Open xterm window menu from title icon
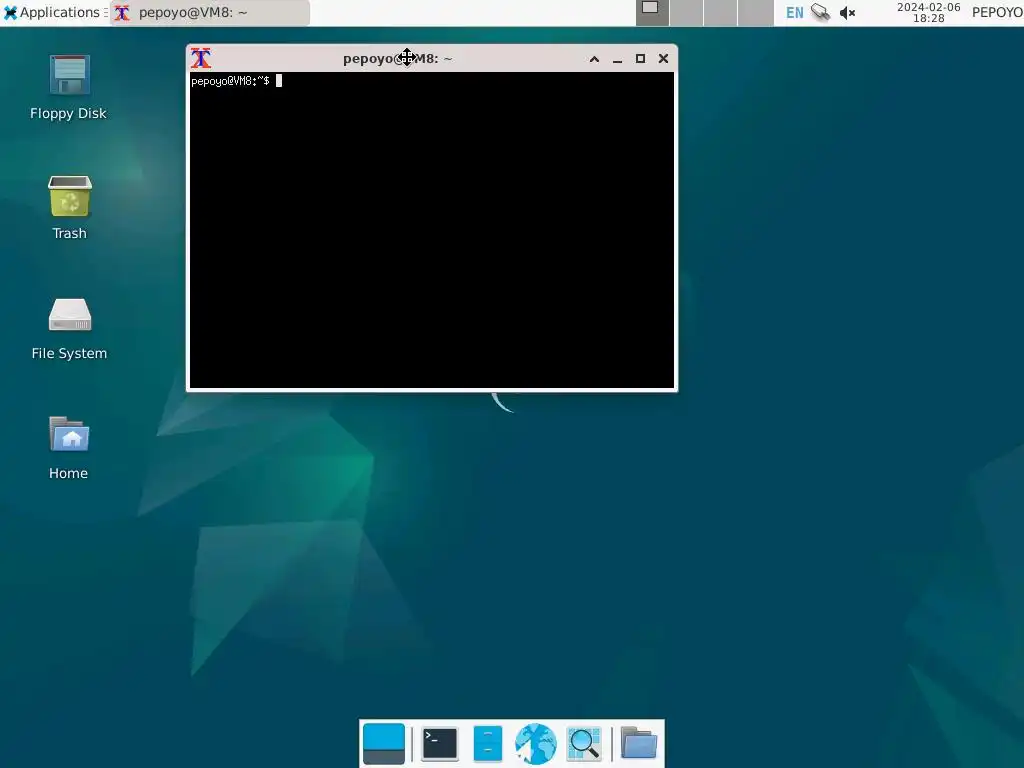1024x768 pixels. point(200,58)
